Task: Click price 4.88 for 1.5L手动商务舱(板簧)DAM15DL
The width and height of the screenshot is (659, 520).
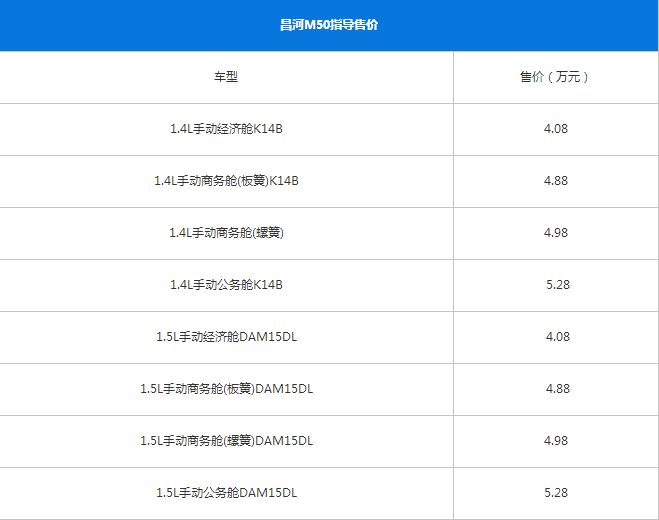Action: [558, 389]
